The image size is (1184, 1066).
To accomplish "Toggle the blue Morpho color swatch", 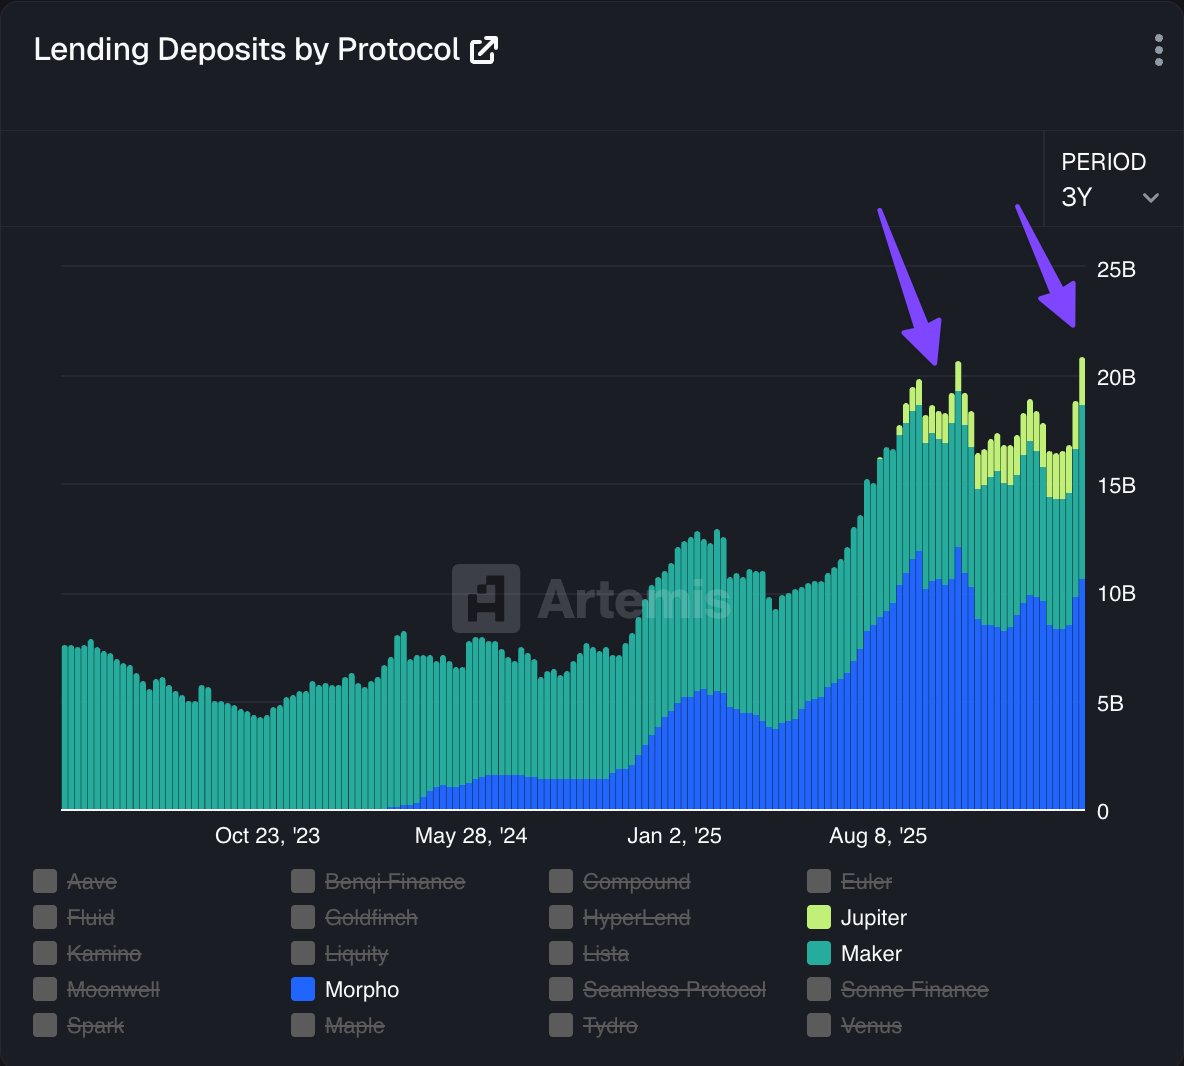I will click(x=303, y=989).
